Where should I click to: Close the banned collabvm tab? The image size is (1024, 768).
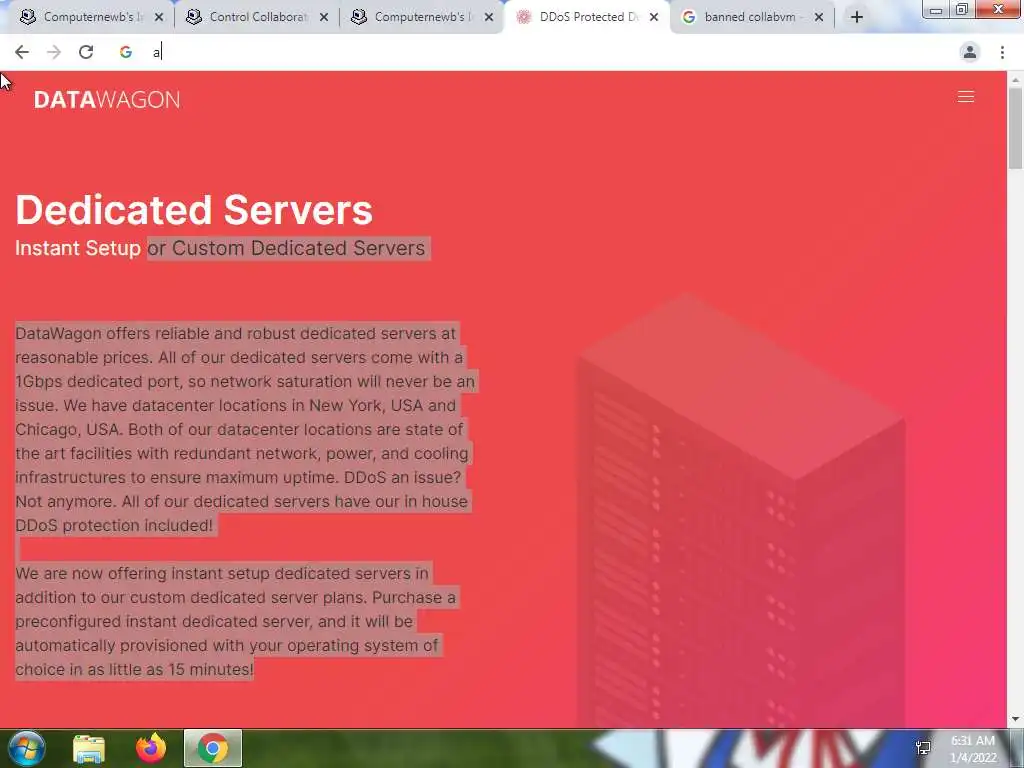[819, 18]
